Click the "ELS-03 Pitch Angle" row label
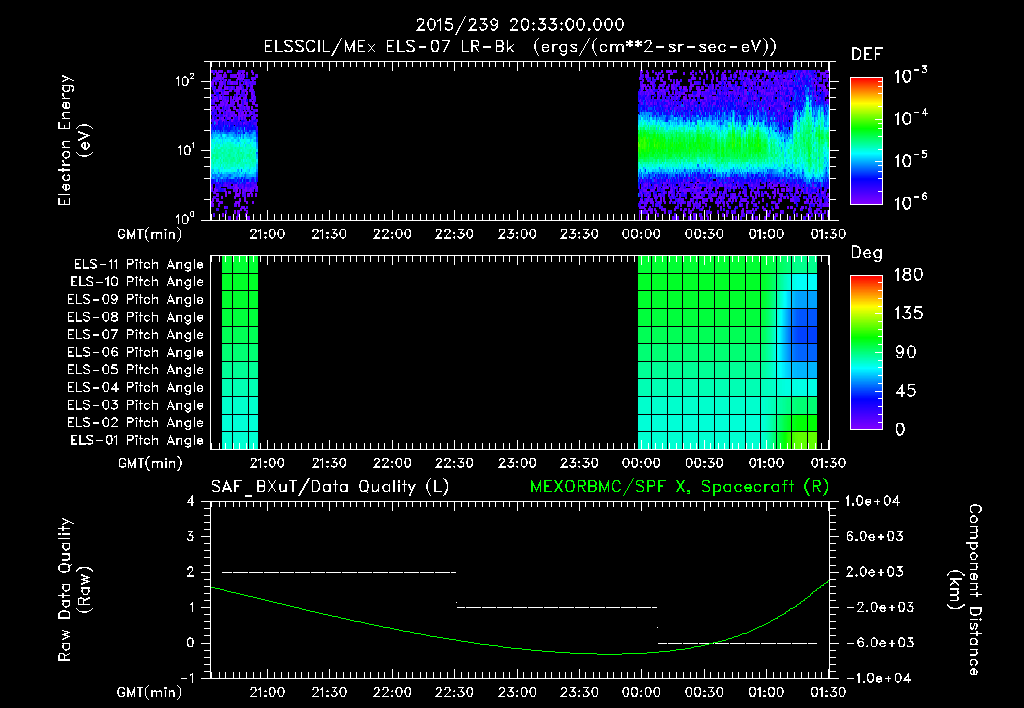 [x=135, y=406]
